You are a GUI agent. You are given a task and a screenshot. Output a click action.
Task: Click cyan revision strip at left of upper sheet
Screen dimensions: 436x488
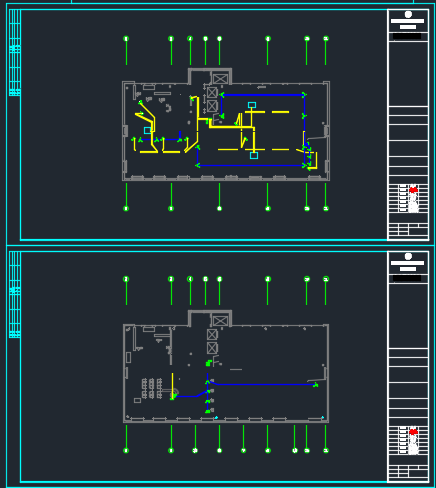click(x=15, y=53)
